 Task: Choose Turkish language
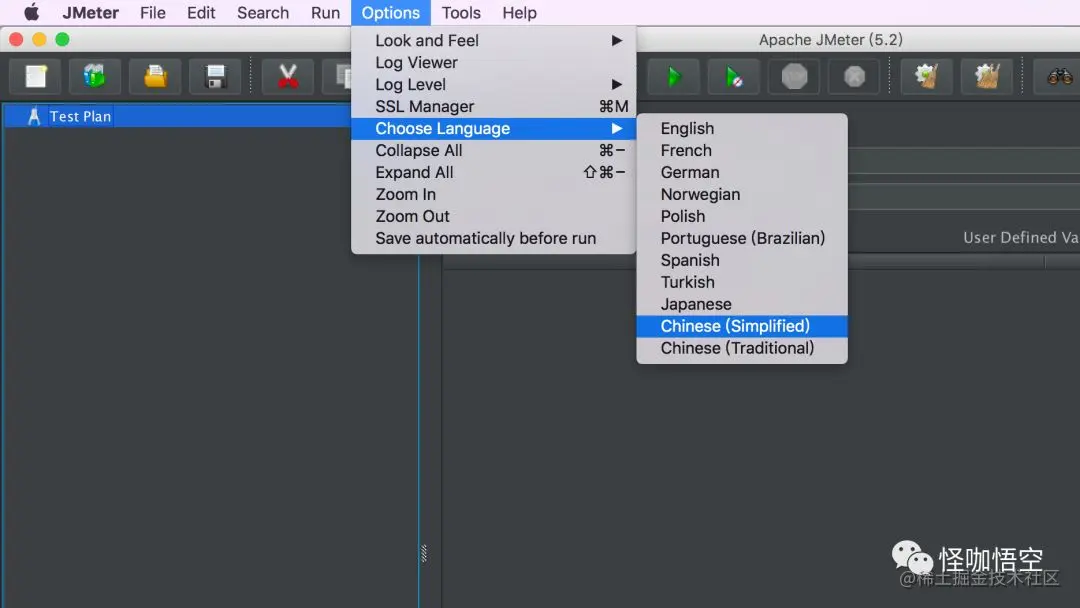(742, 282)
